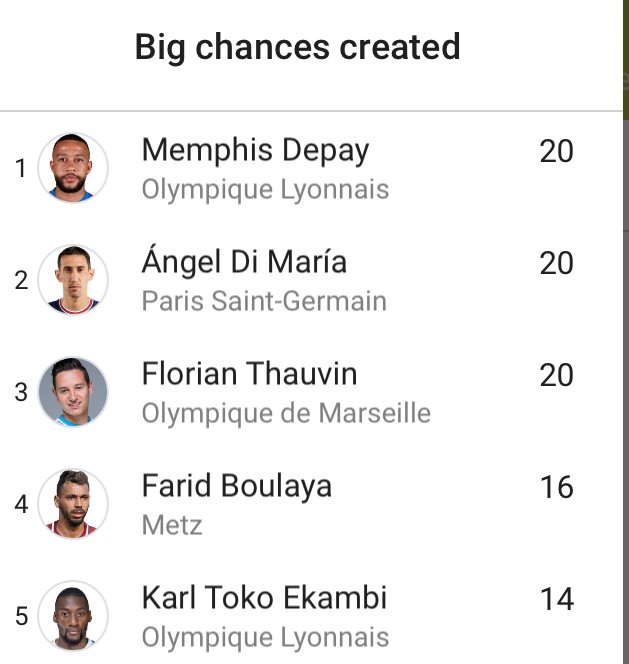Open Farid Boulaya's player photo
Screen dimensions: 629x664
pyautogui.click(x=73, y=504)
